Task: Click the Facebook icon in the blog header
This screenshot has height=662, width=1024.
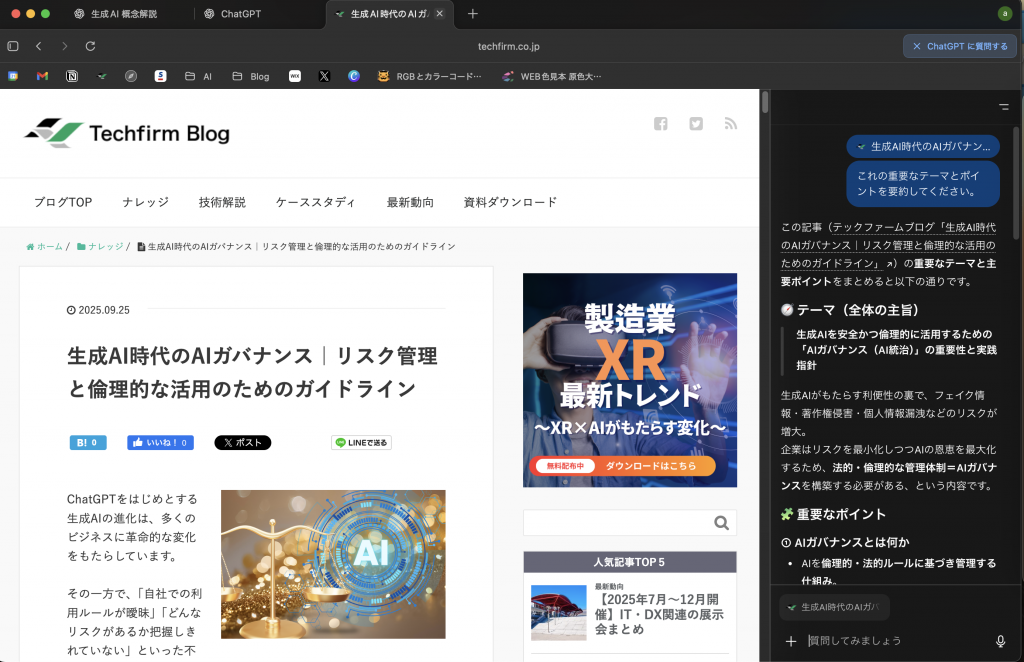Action: 660,123
